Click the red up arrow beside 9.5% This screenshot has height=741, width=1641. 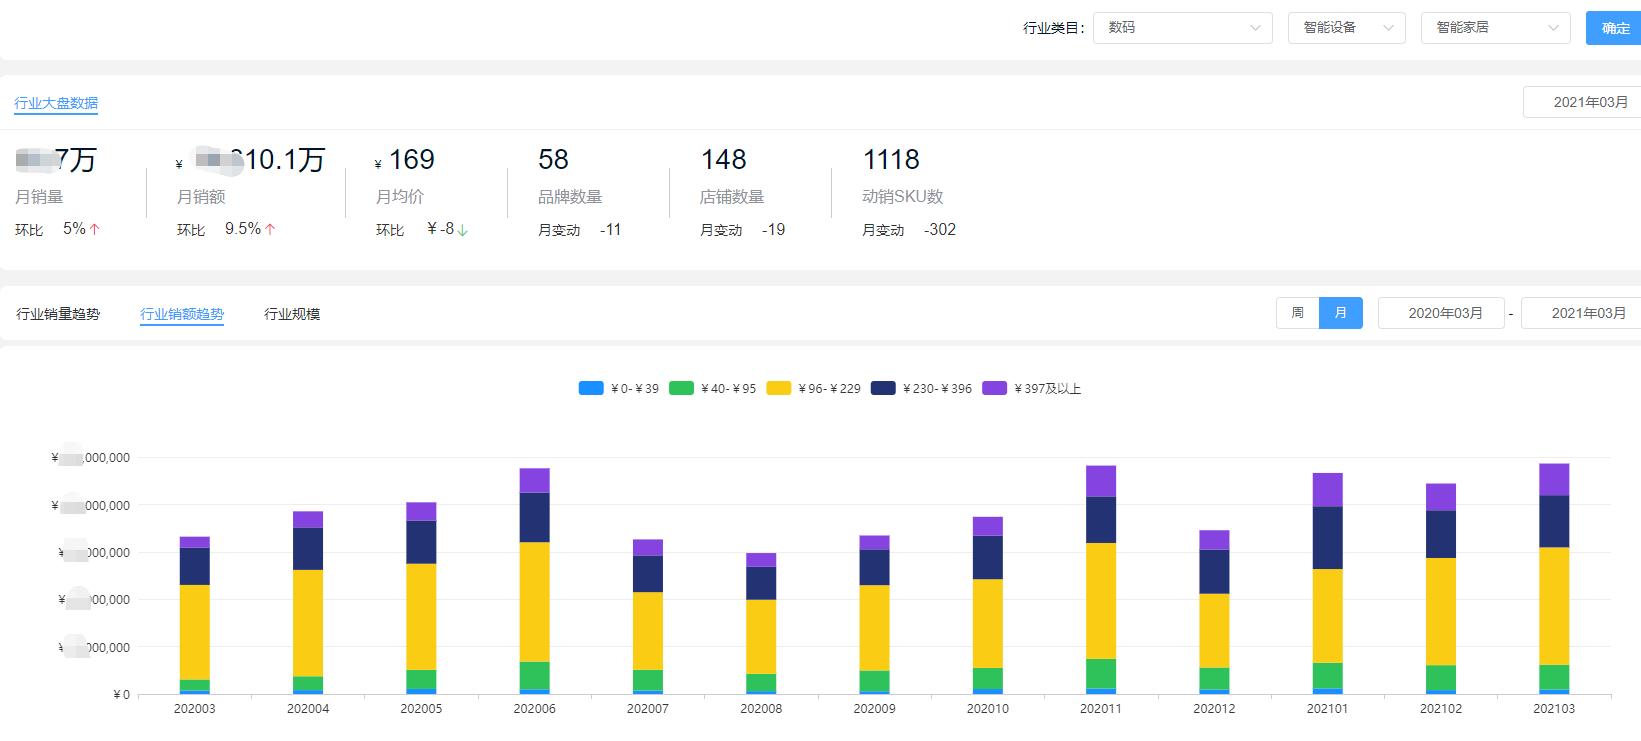(x=270, y=229)
